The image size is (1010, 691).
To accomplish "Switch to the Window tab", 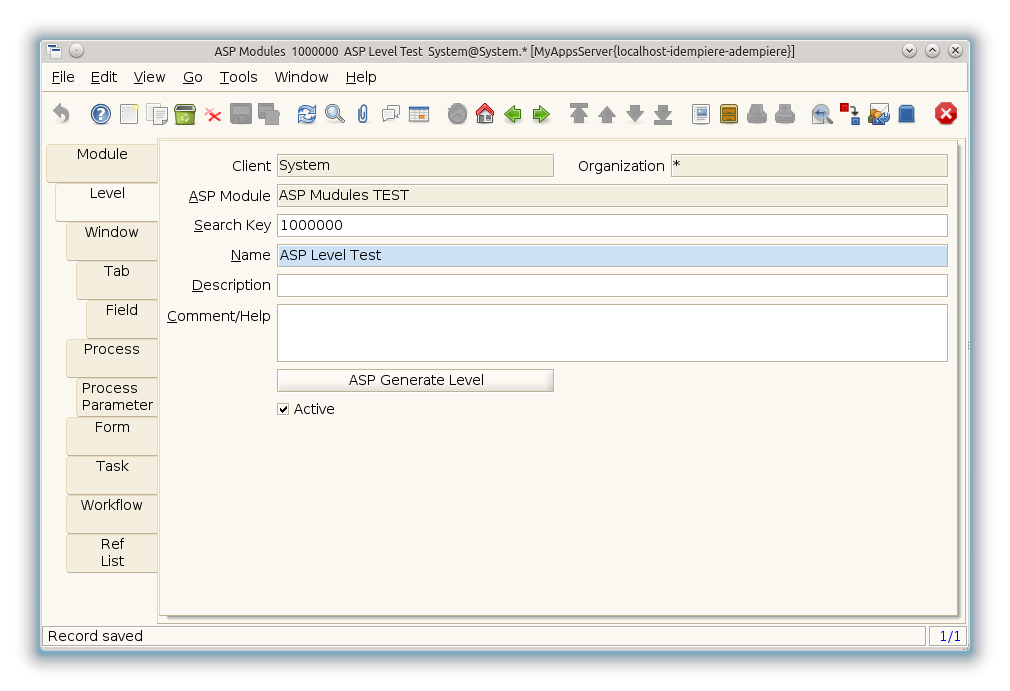I will (111, 233).
